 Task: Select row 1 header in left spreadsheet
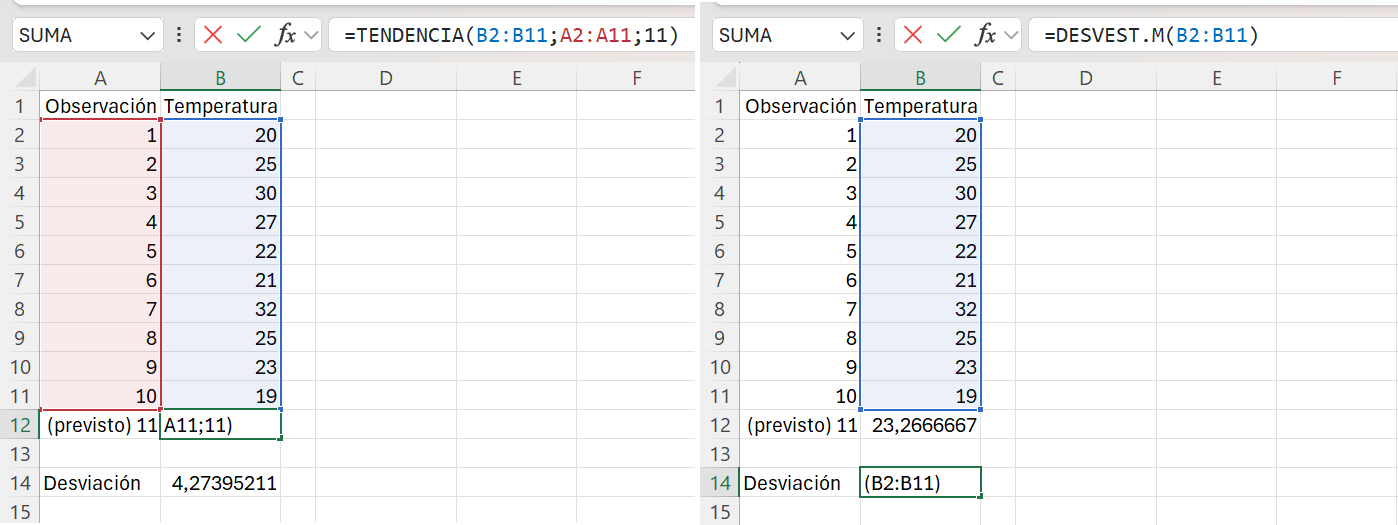pyautogui.click(x=20, y=106)
